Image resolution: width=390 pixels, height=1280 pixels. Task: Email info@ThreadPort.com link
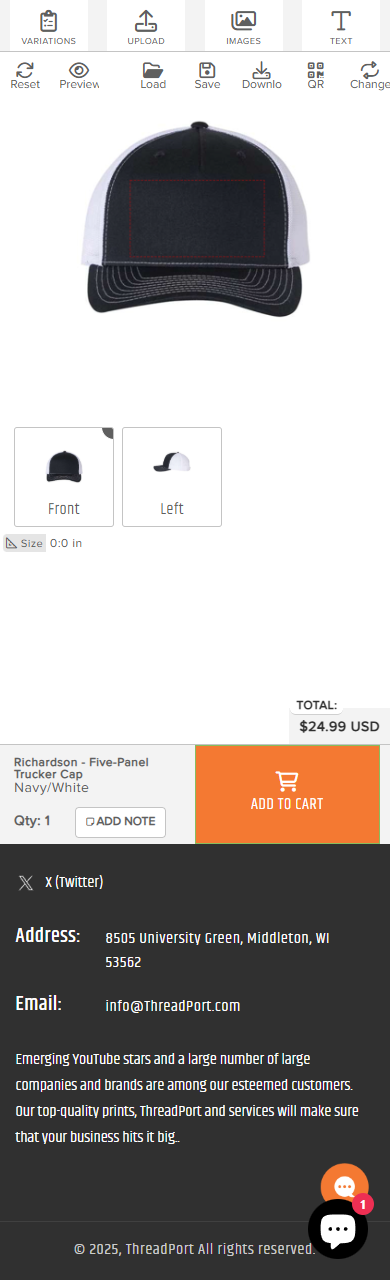click(172, 1006)
